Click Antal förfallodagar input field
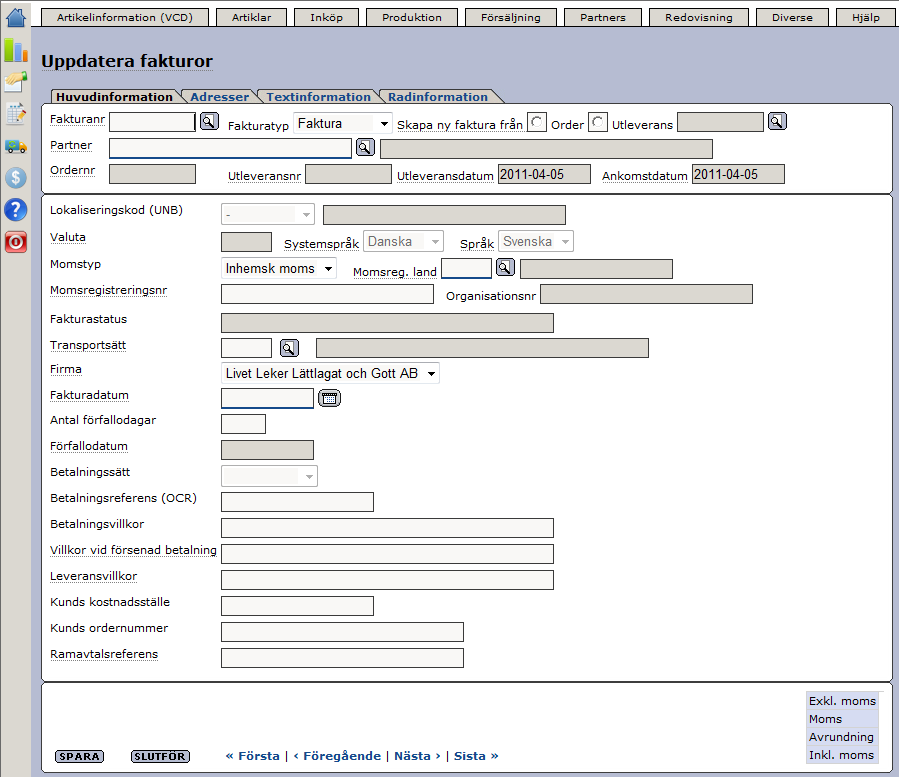The width and height of the screenshot is (899, 777). pyautogui.click(x=244, y=424)
